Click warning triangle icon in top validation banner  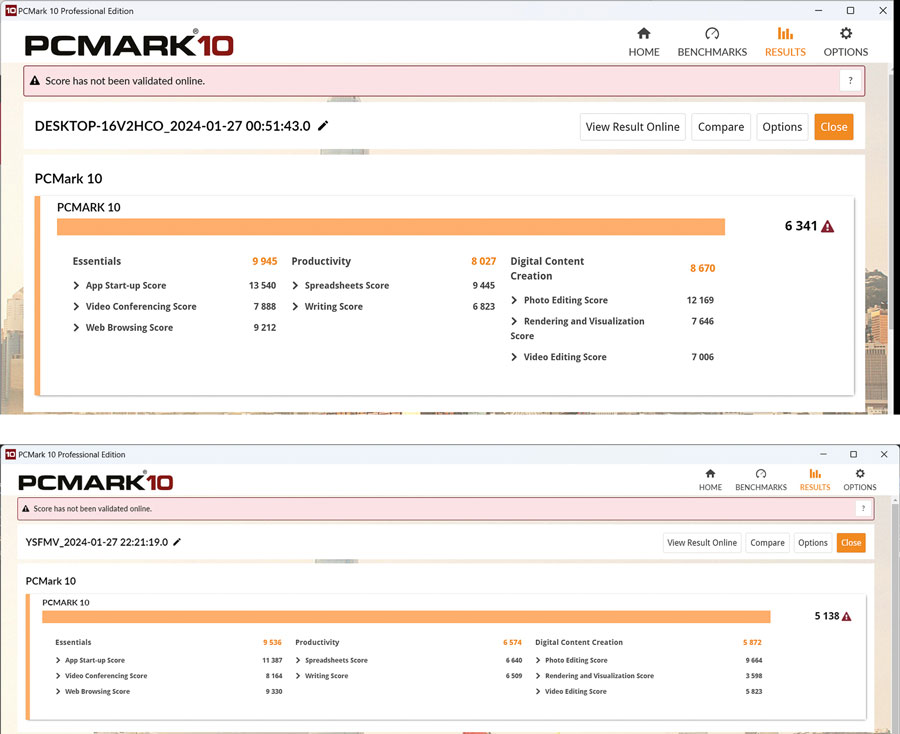coord(34,81)
